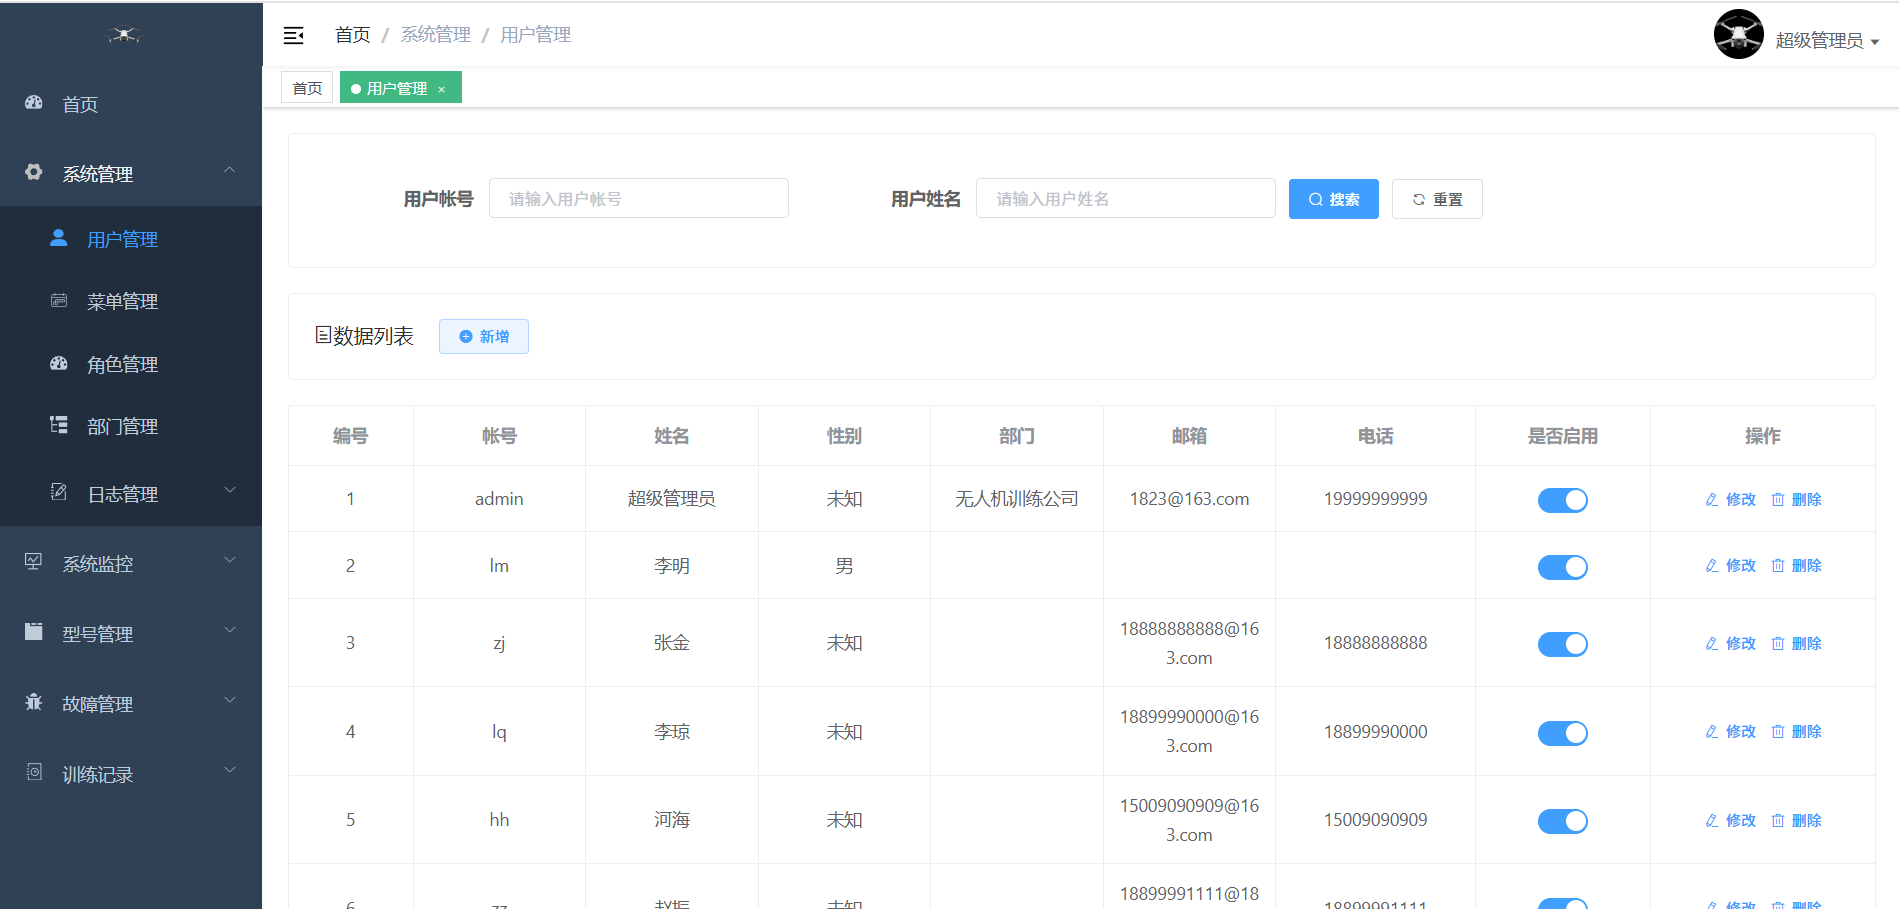Focus the 用户帐号 input field

(638, 199)
